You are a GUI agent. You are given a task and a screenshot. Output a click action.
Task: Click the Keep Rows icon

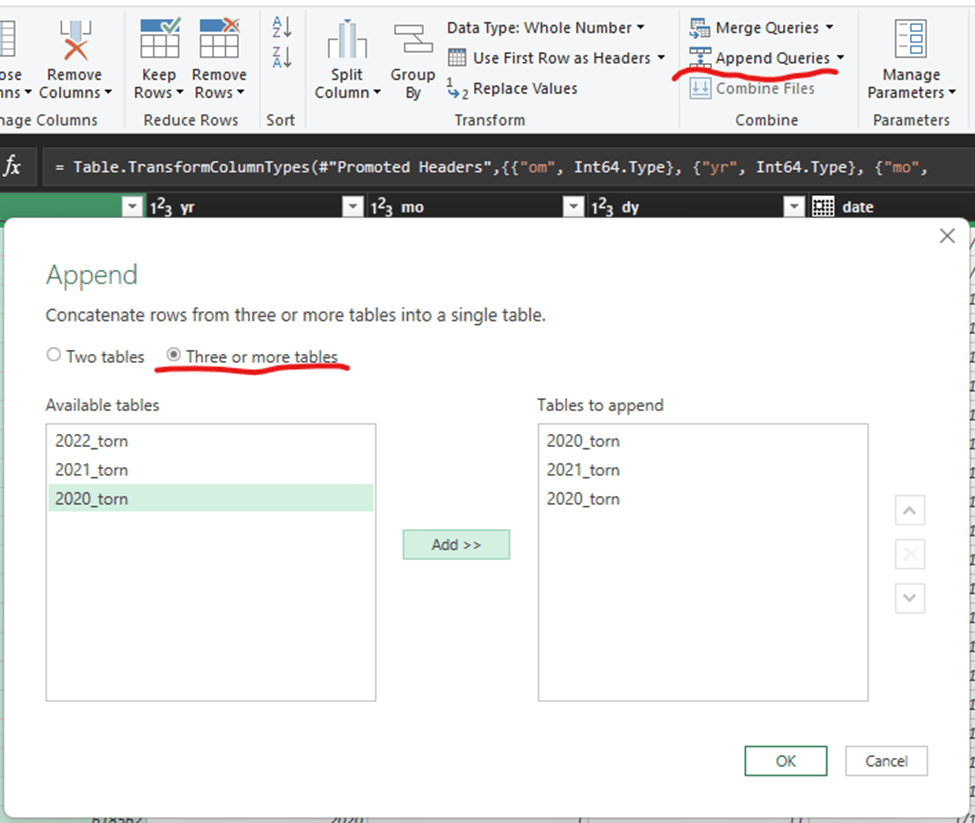pyautogui.click(x=159, y=40)
